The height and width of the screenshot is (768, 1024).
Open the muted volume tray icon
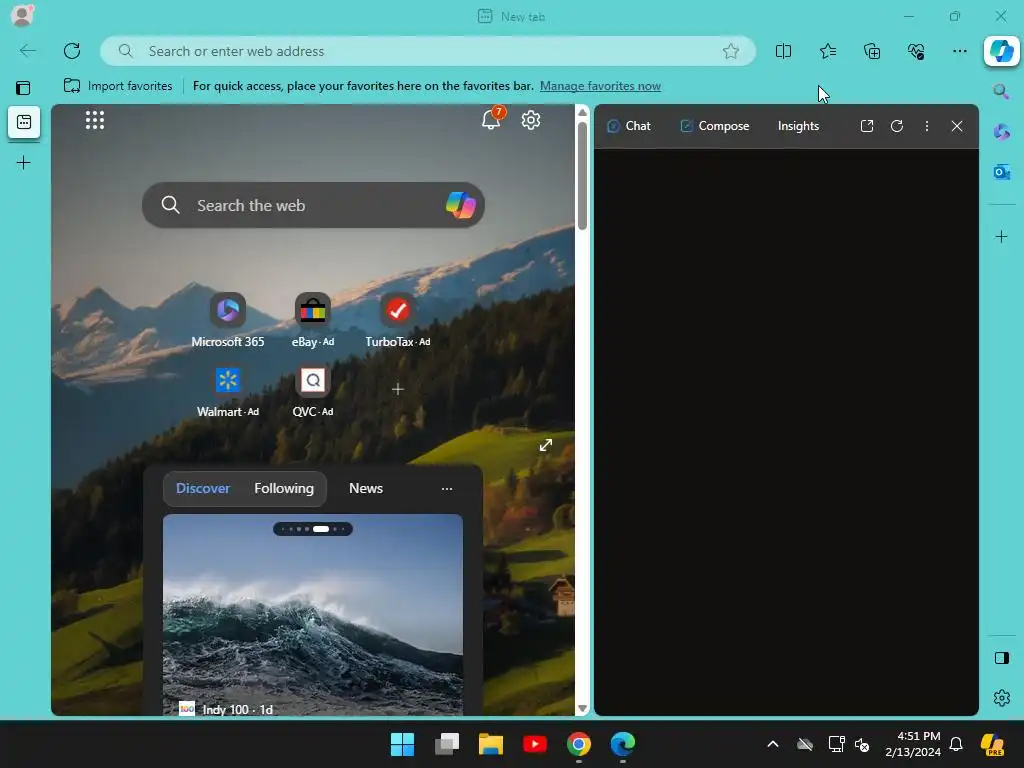(862, 744)
